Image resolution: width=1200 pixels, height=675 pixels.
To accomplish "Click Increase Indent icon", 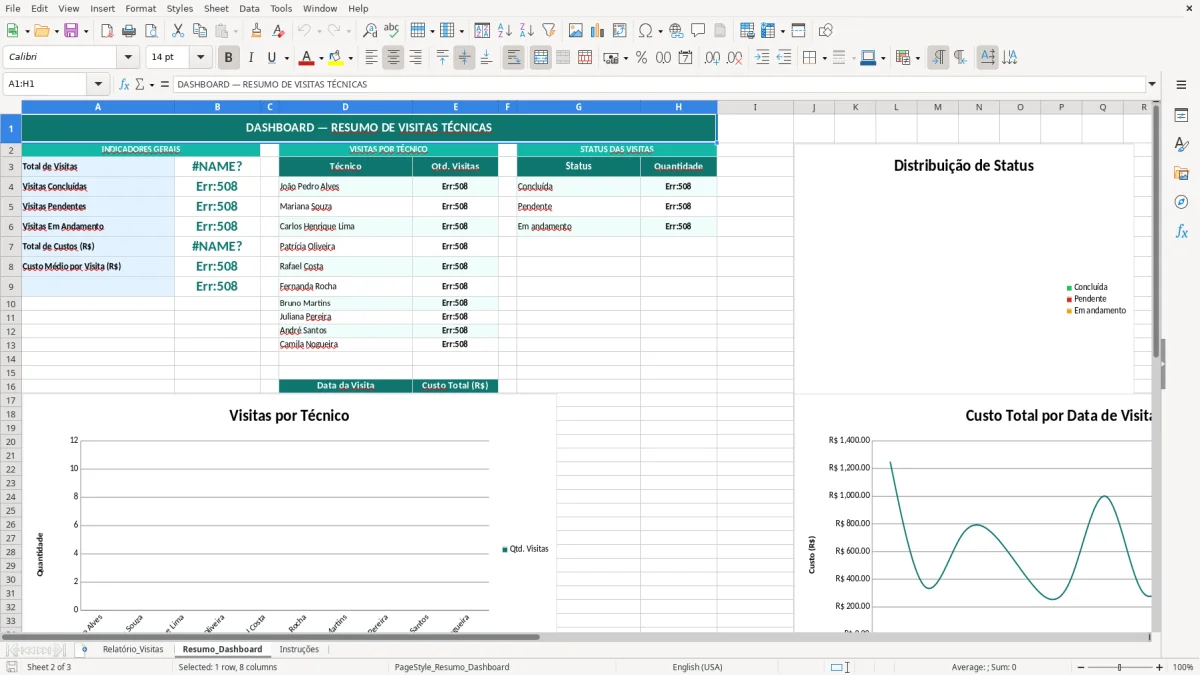I will (x=762, y=58).
